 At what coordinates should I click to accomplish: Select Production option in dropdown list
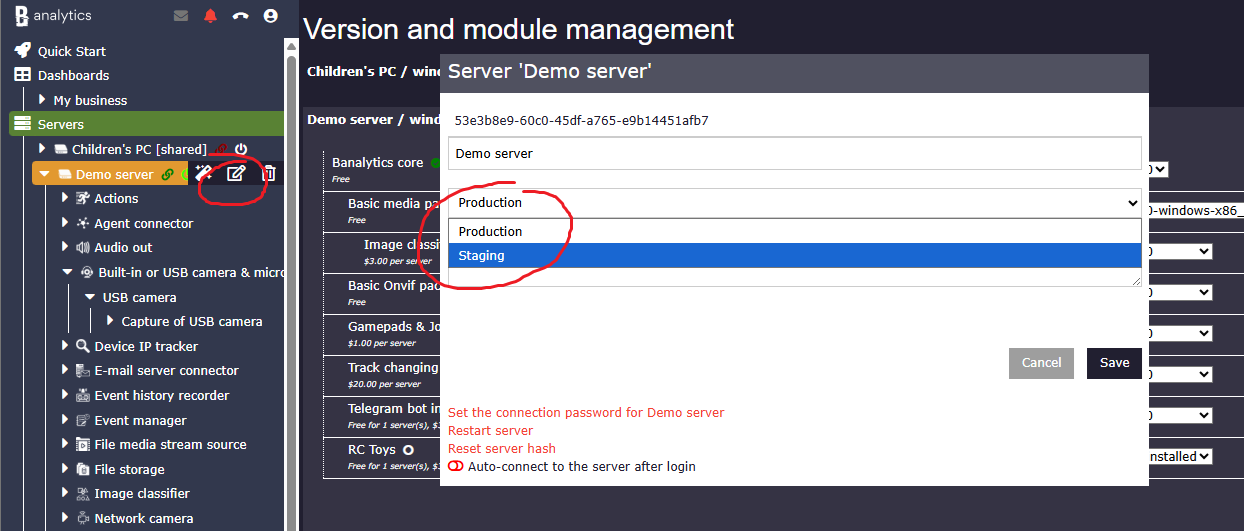pyautogui.click(x=794, y=231)
